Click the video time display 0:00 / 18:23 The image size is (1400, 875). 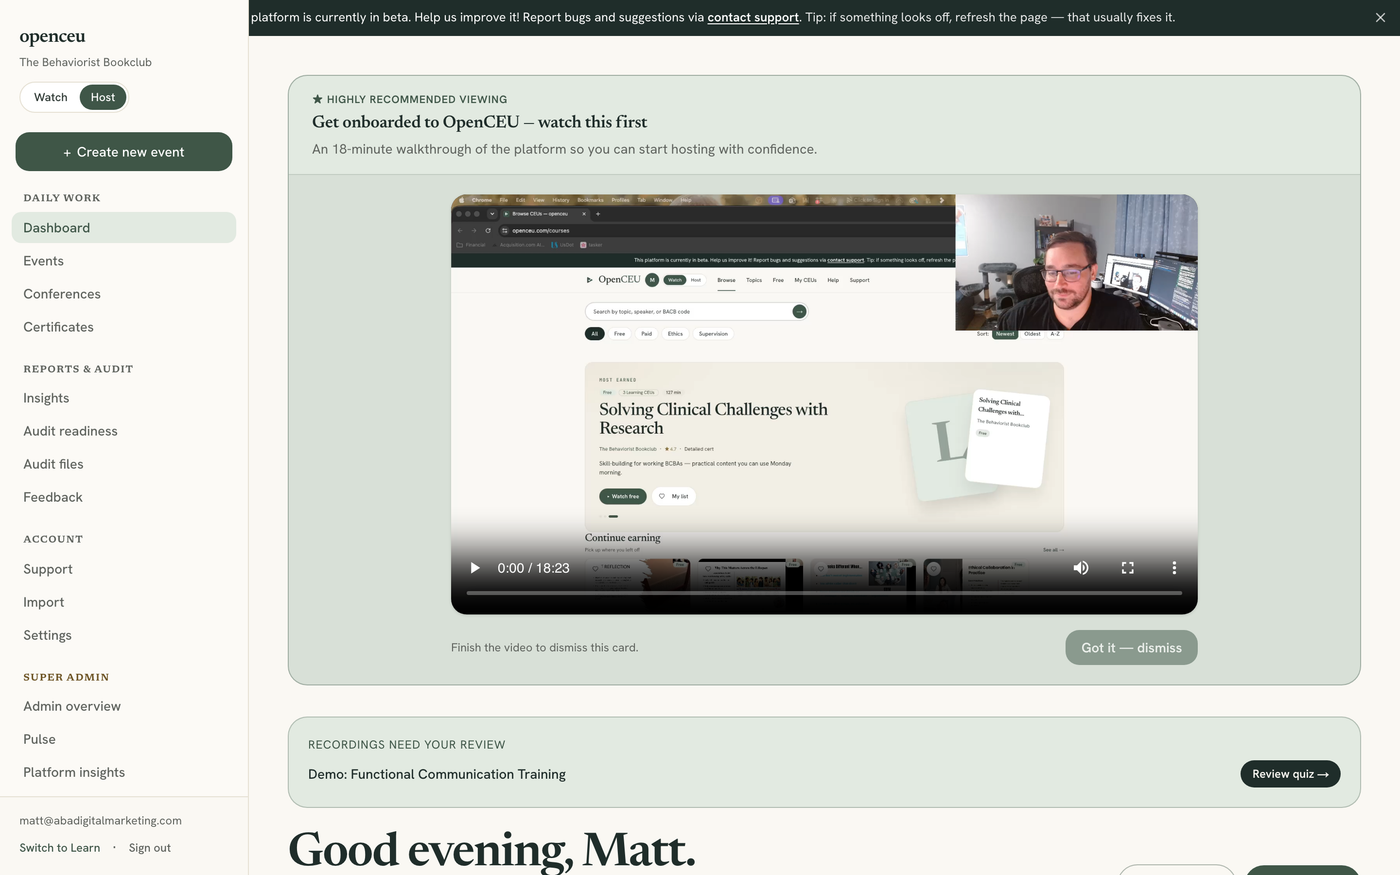[x=533, y=568]
